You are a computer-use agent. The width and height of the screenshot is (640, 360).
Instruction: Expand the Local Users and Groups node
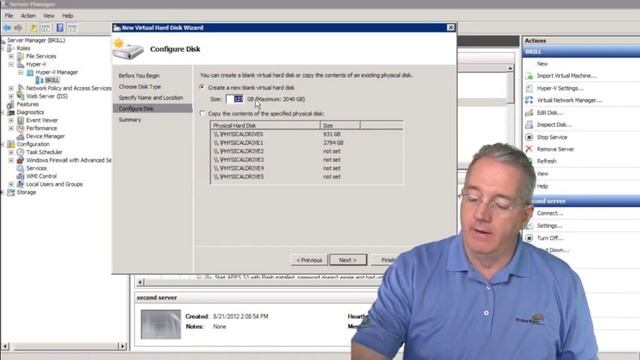(11, 184)
